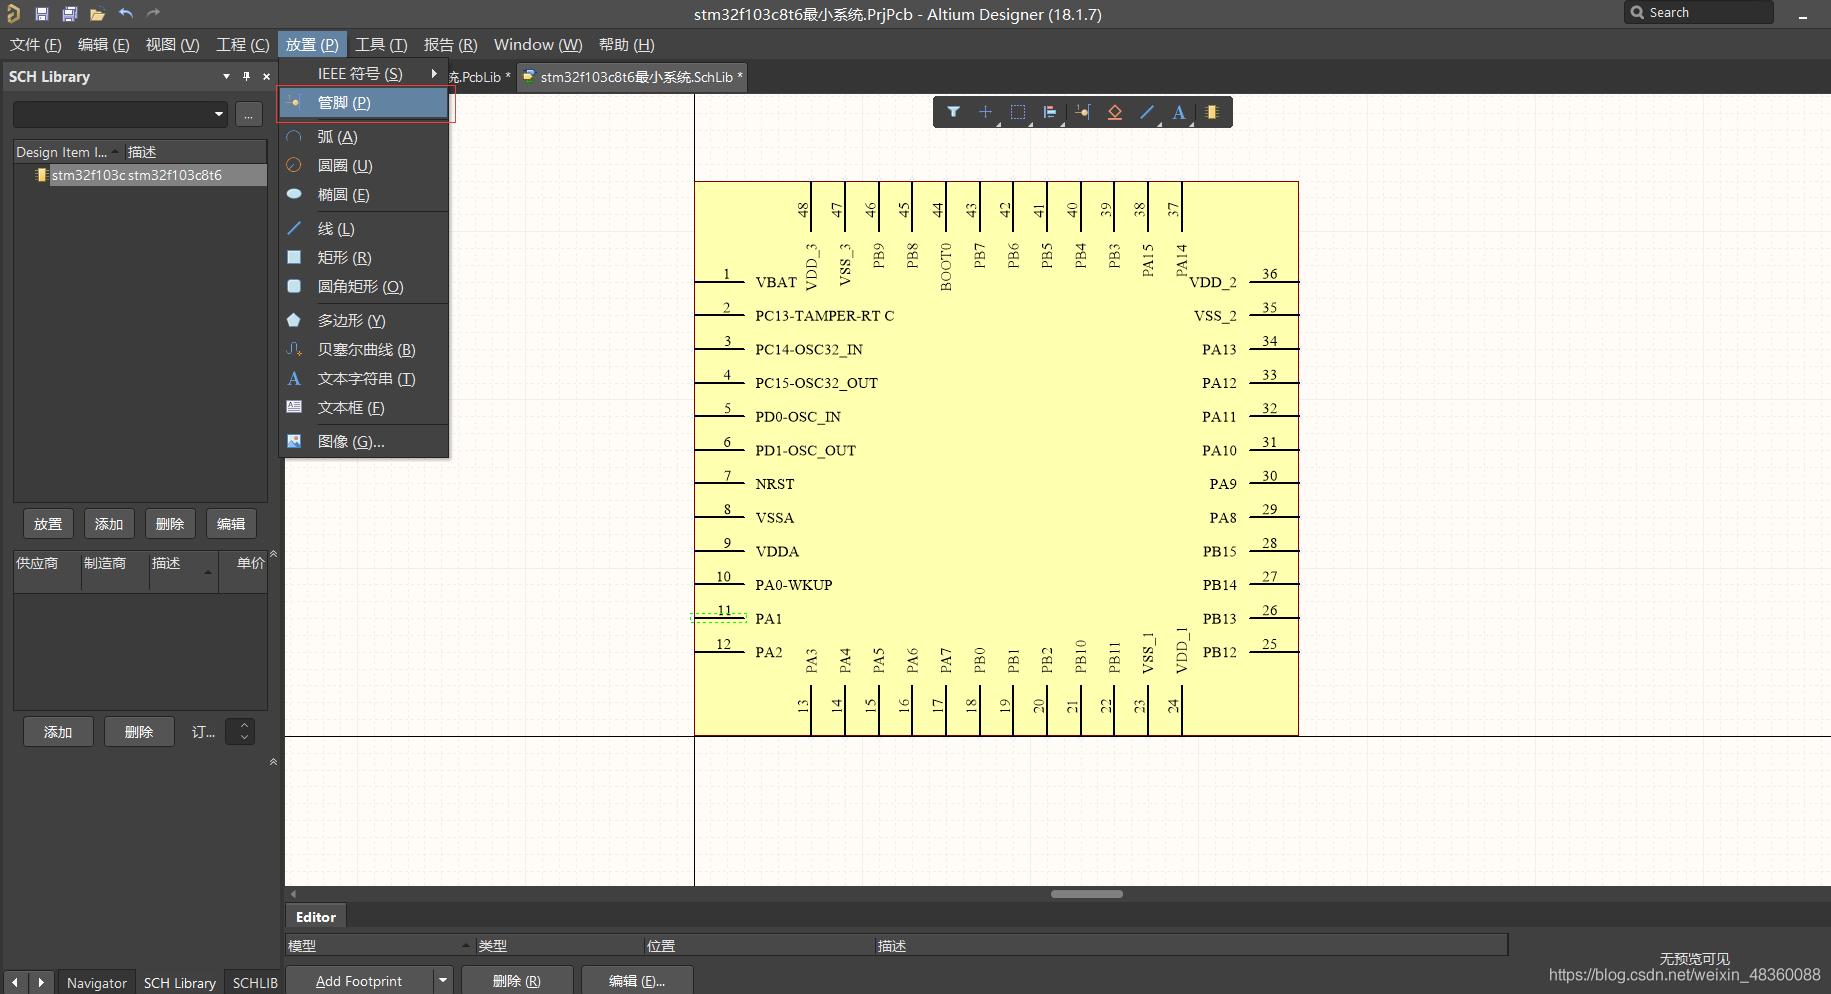The height and width of the screenshot is (994, 1831).
Task: Pick the Place Line tool icon
Action: (1147, 112)
